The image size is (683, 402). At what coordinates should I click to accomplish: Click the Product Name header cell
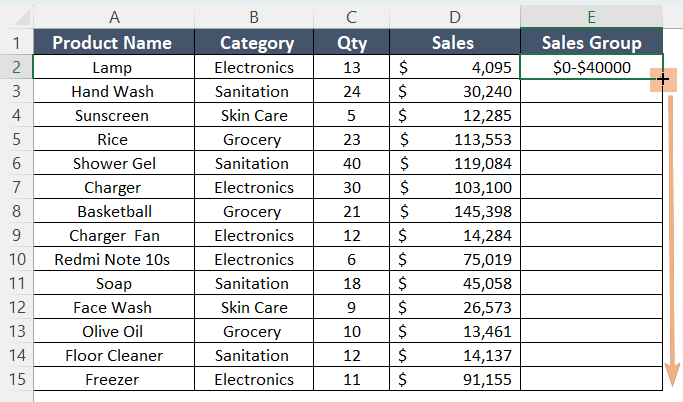tap(114, 43)
